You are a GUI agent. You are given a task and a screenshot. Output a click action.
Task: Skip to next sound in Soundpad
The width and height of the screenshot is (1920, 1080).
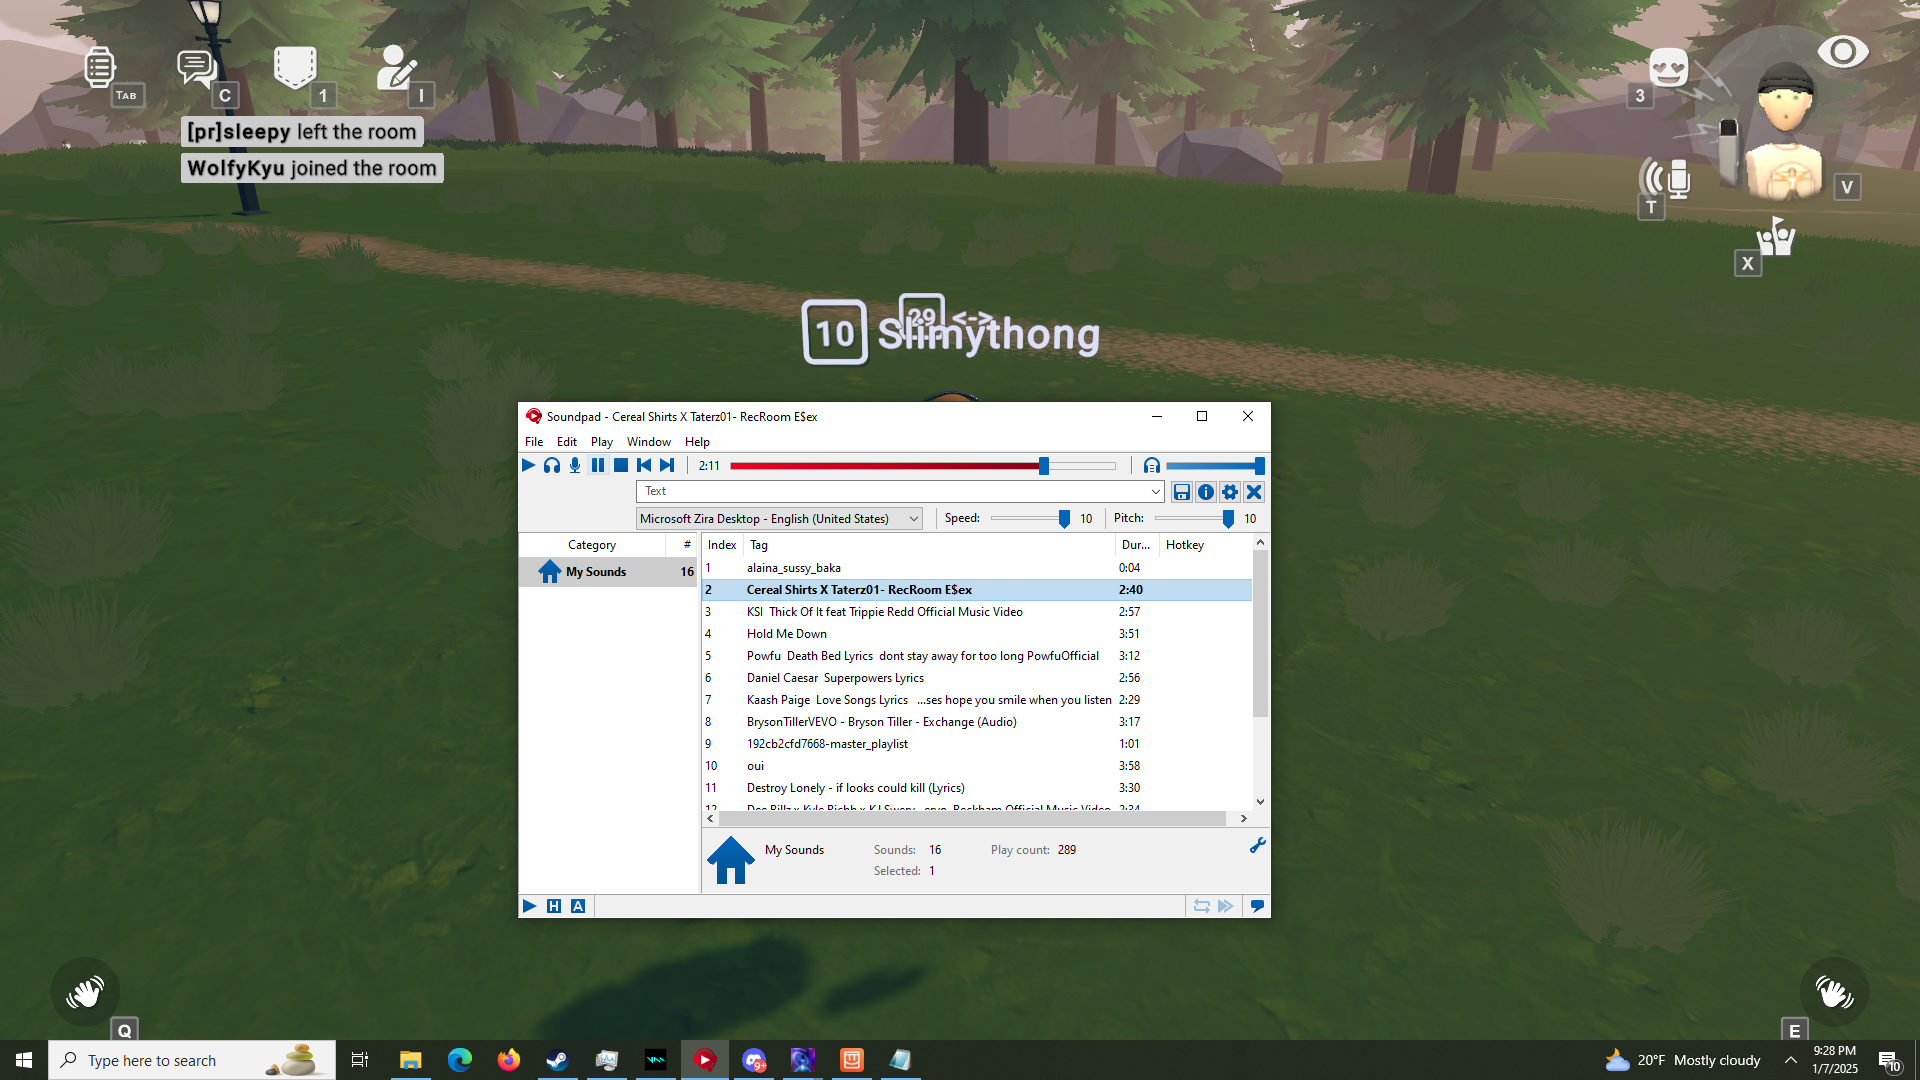pos(667,465)
